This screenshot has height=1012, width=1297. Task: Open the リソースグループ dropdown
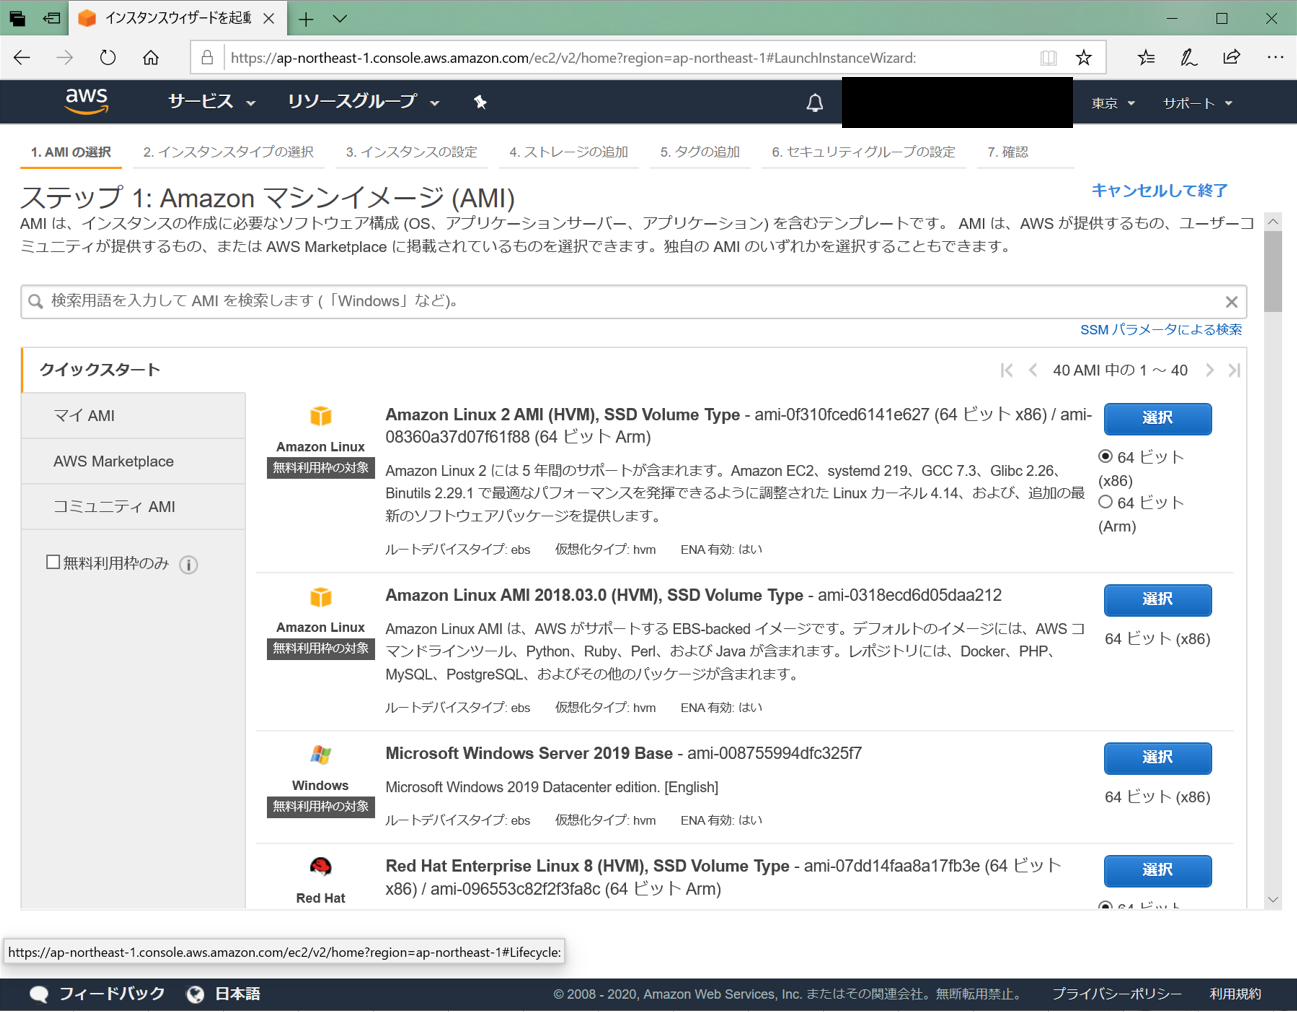coord(363,102)
